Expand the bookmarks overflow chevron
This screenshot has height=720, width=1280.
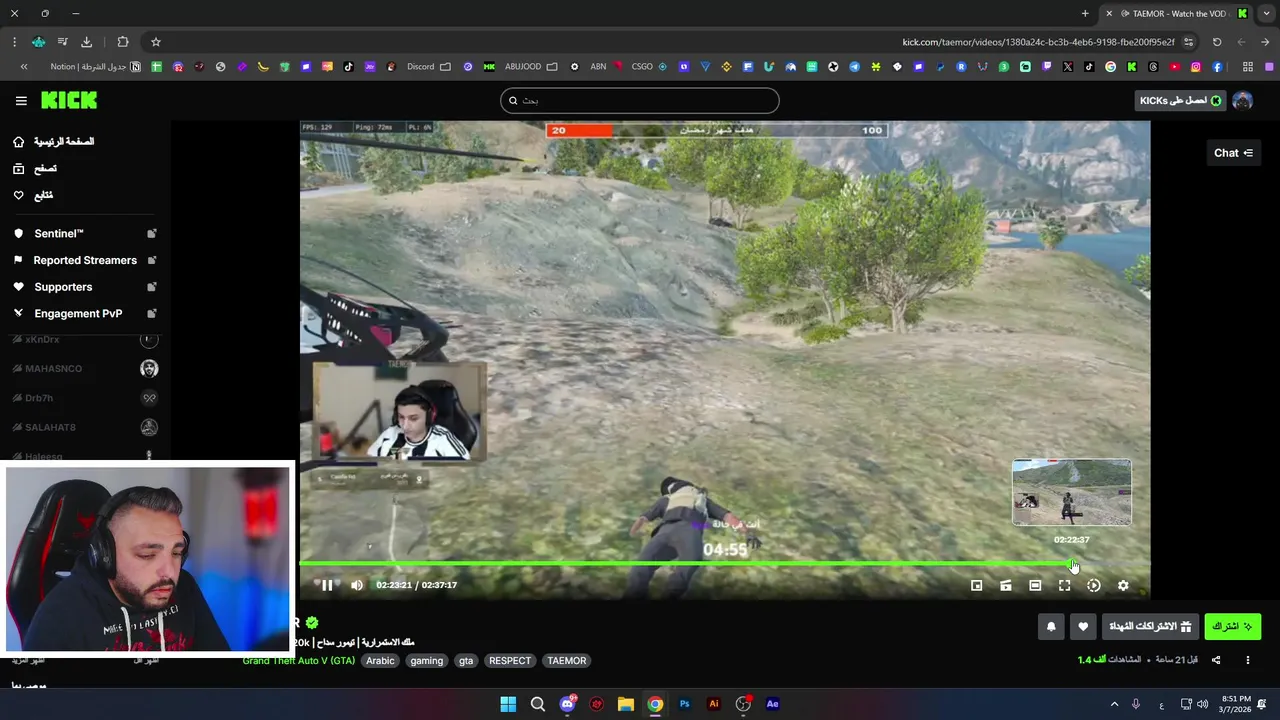[x=24, y=67]
